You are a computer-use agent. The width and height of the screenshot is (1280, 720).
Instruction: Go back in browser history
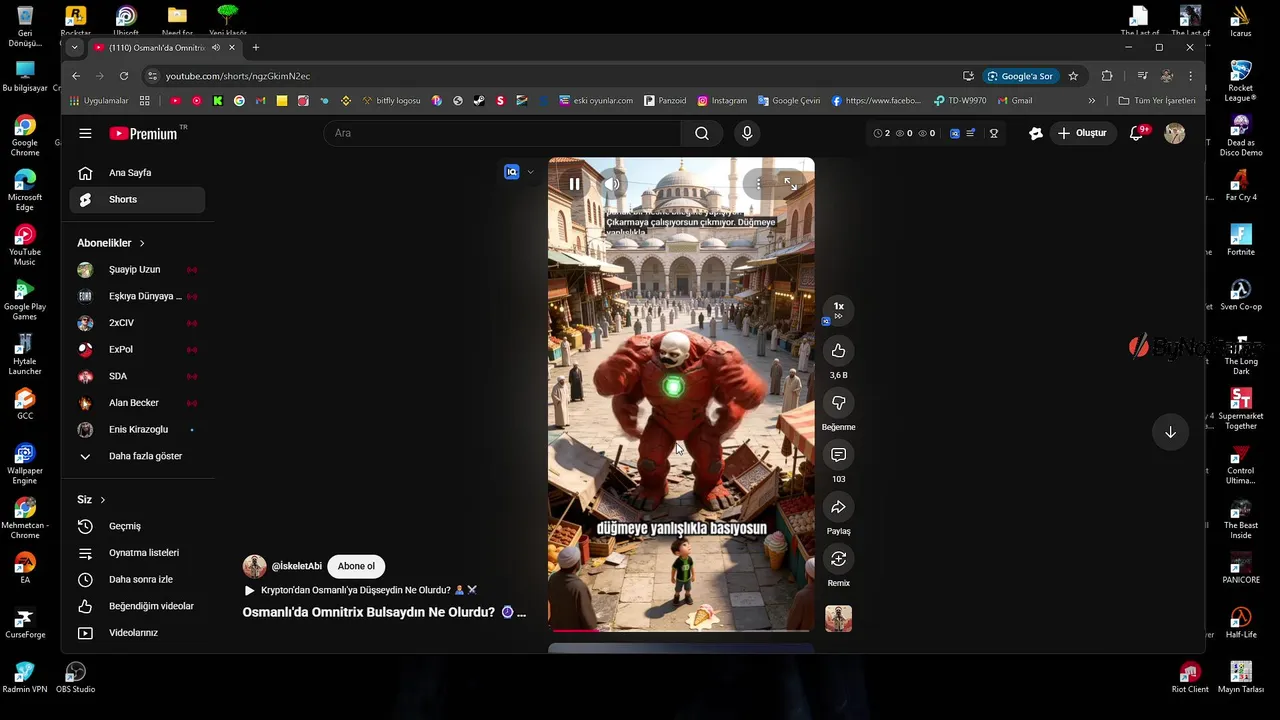[76, 76]
